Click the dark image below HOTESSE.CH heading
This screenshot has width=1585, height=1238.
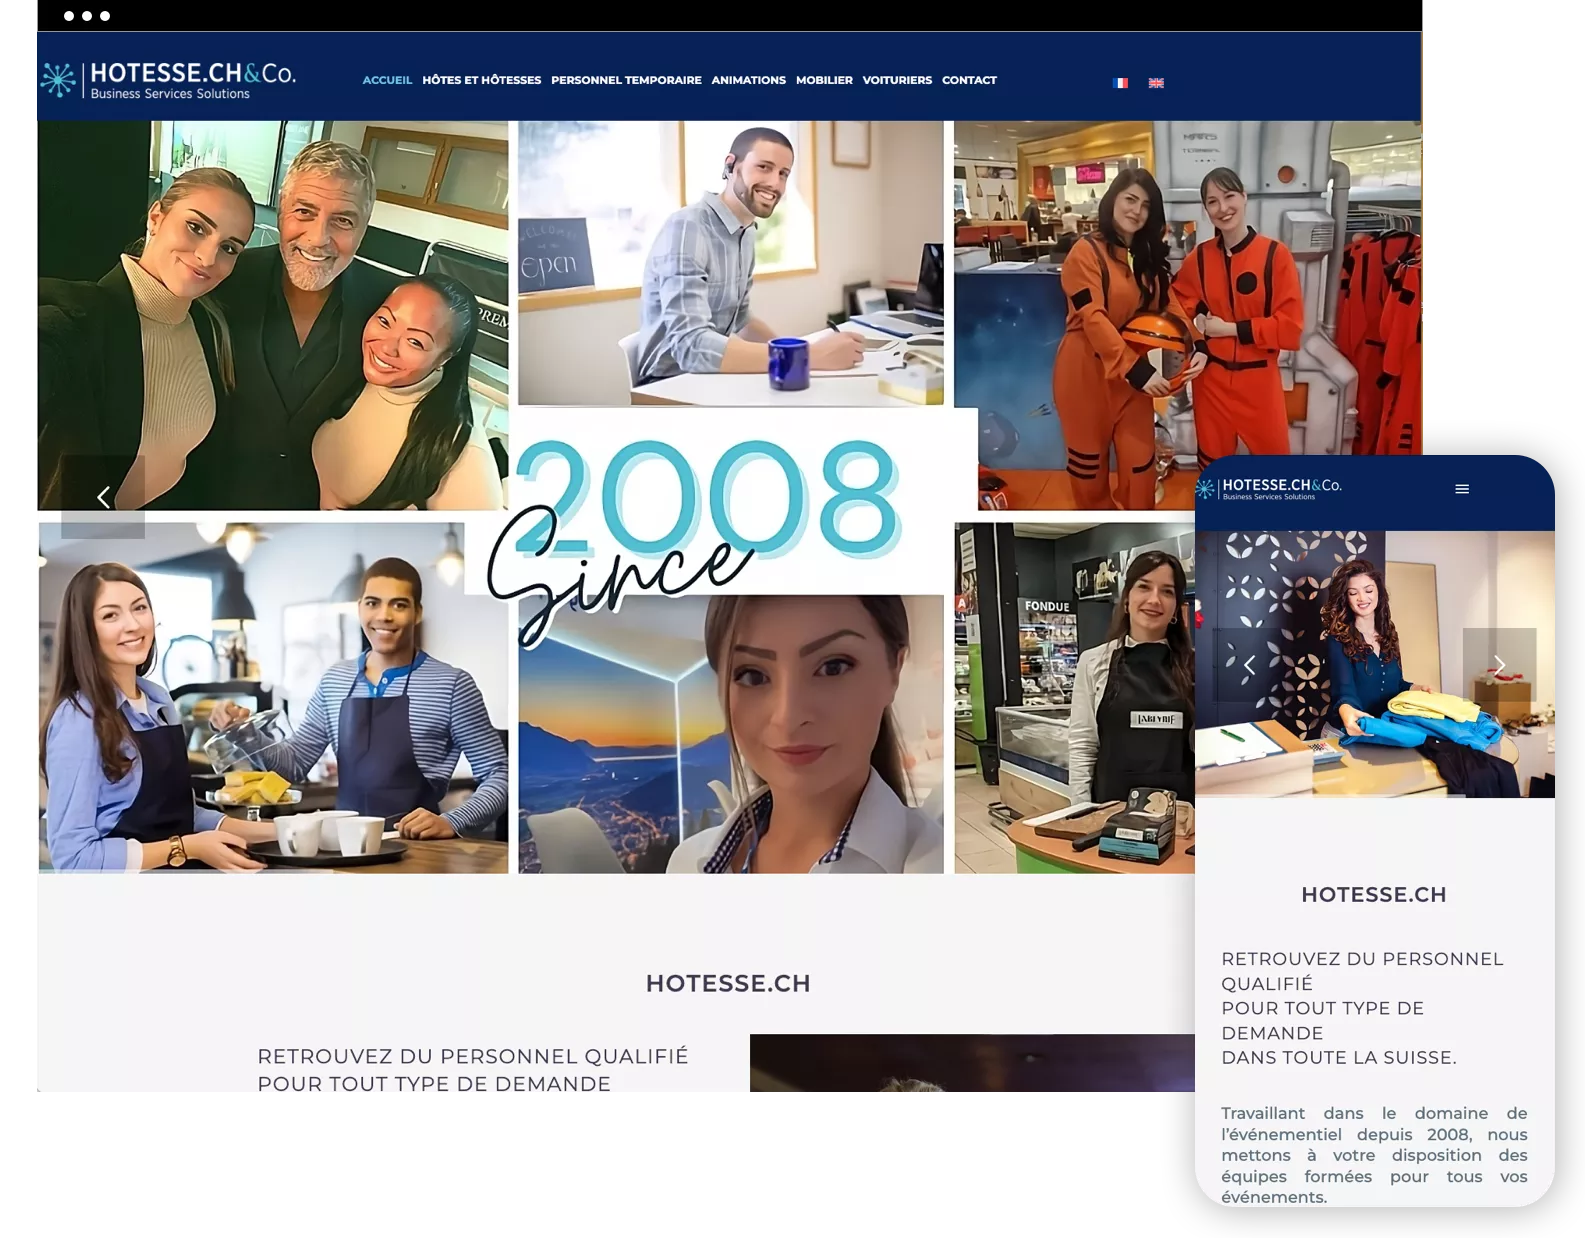(x=972, y=1063)
